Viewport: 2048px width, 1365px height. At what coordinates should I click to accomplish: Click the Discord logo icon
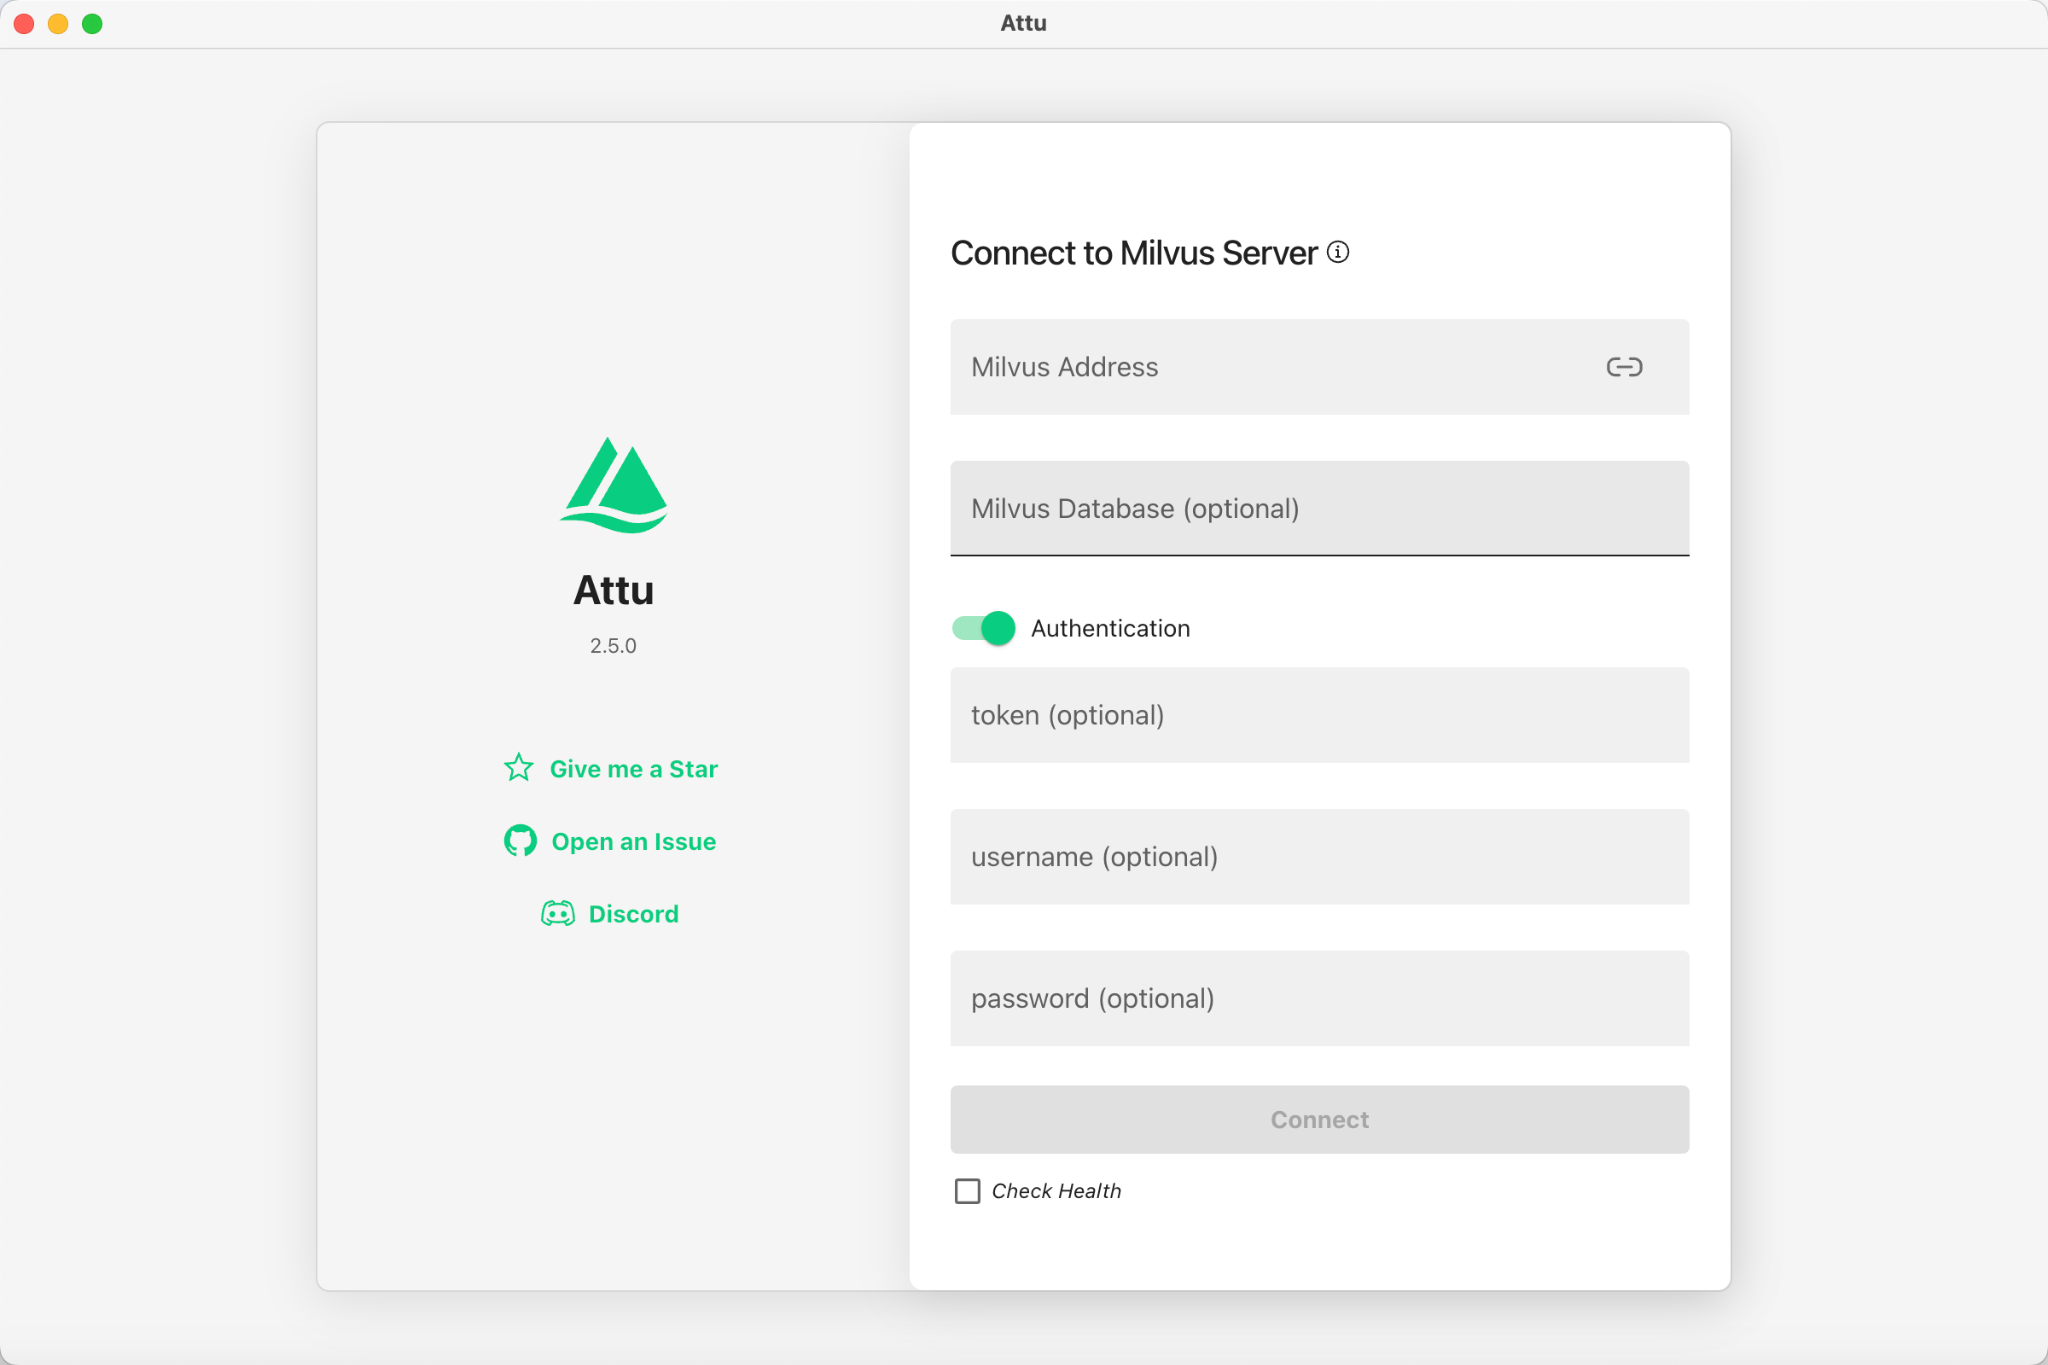pos(558,913)
